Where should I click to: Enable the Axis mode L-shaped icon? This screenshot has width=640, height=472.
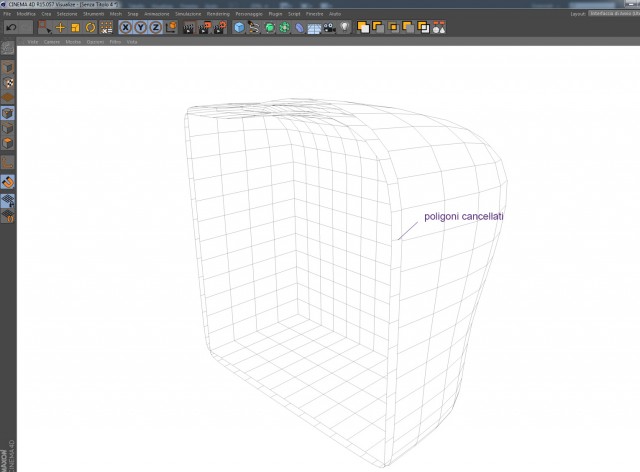pyautogui.click(x=8, y=163)
